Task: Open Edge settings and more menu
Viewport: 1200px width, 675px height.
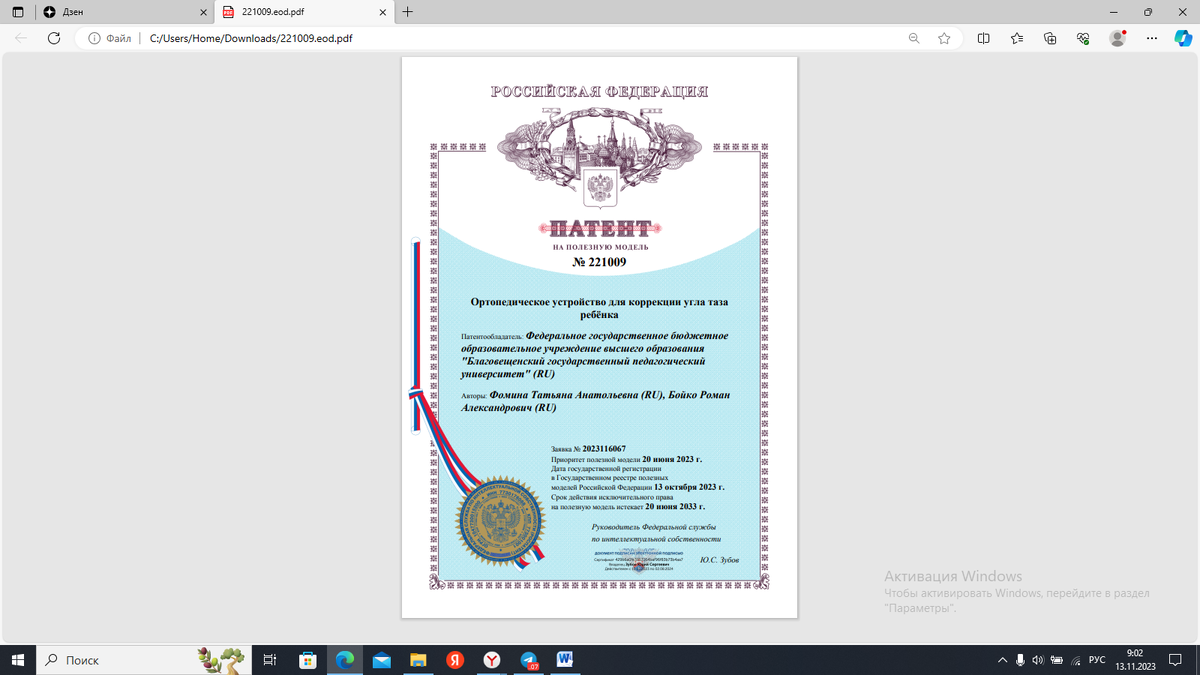Action: [x=1151, y=38]
